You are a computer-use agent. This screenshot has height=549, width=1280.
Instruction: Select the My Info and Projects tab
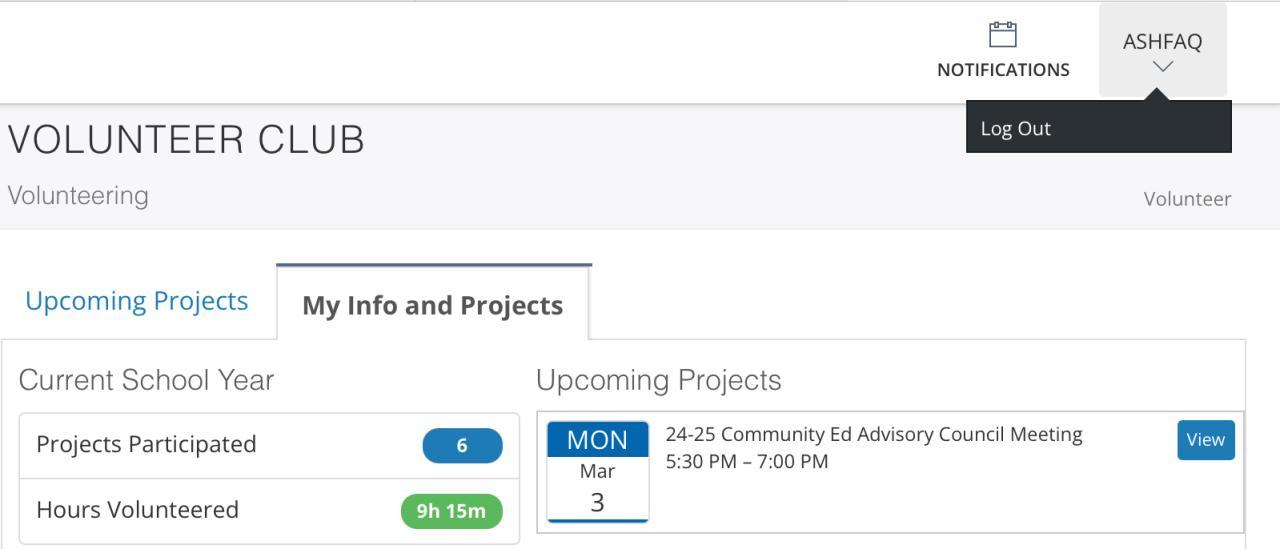[432, 305]
